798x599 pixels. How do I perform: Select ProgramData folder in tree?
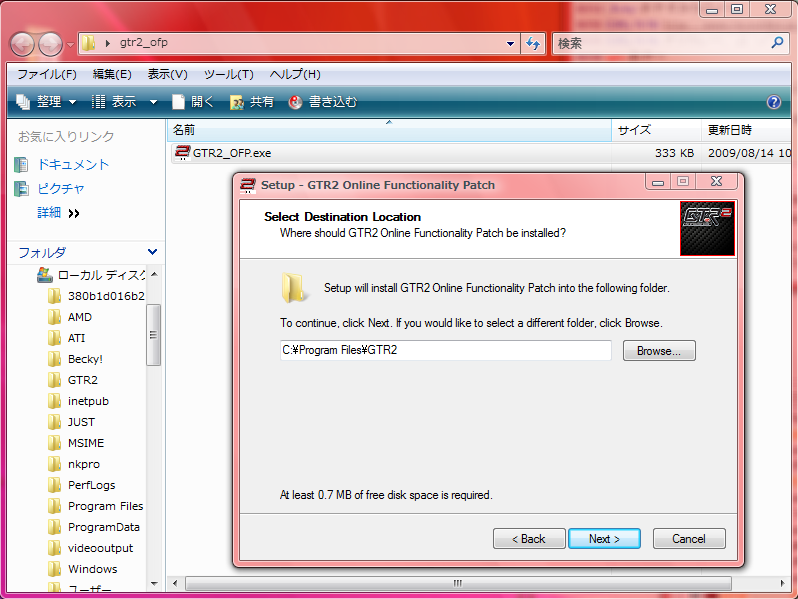(x=103, y=527)
